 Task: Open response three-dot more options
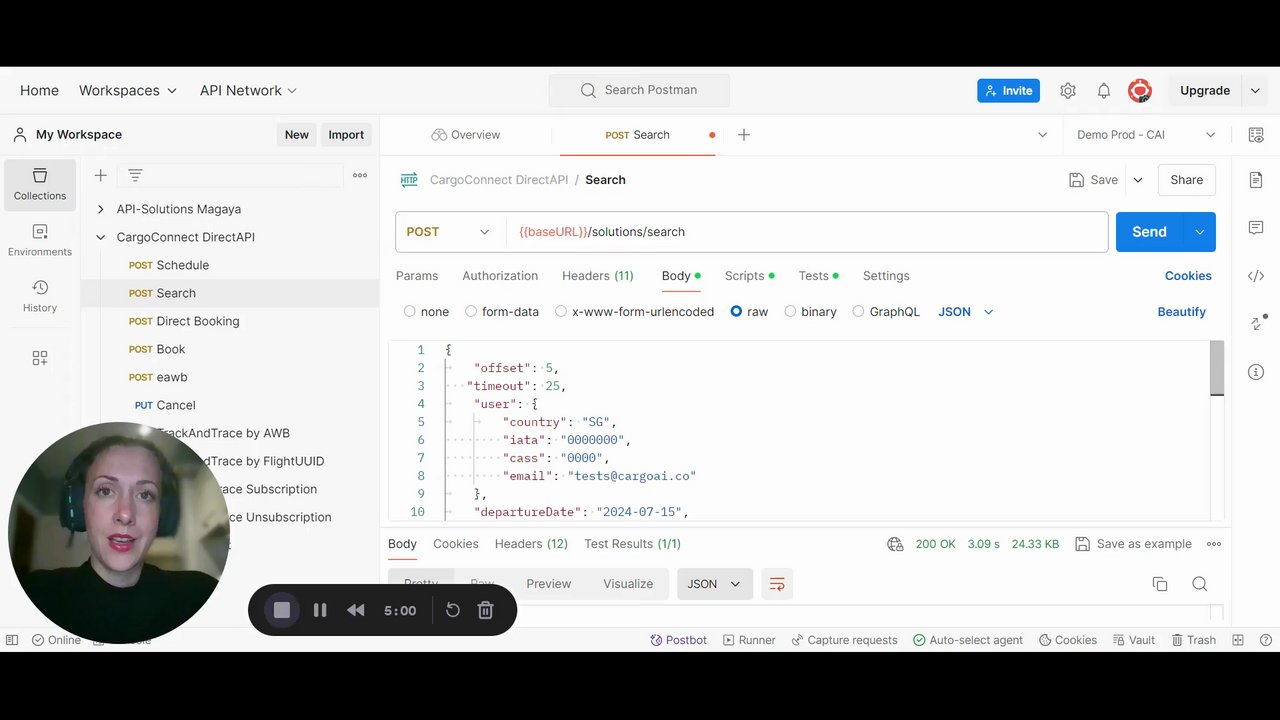coord(1214,544)
